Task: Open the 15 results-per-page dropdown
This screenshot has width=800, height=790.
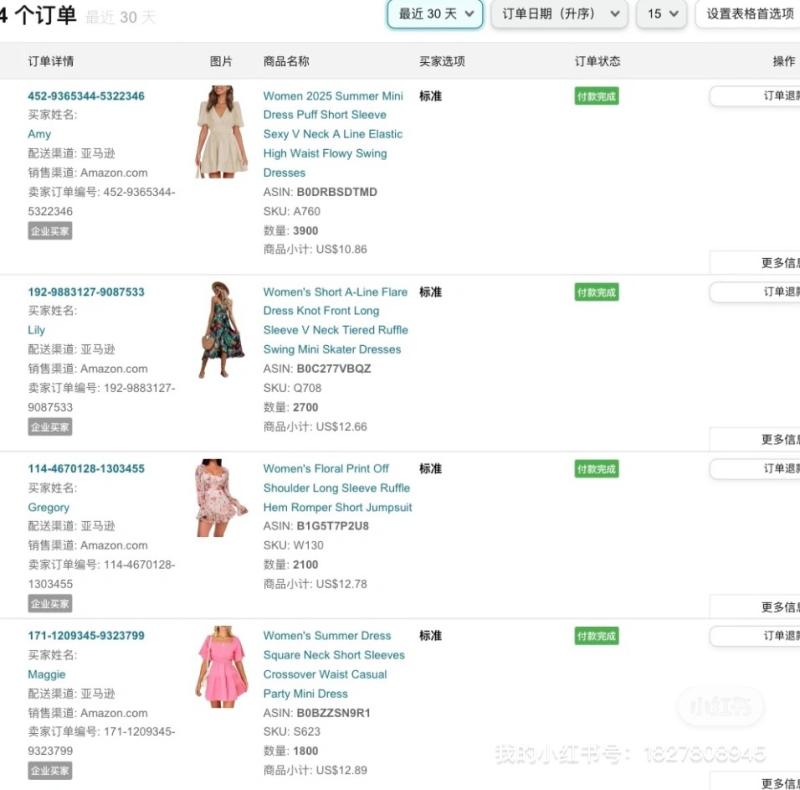Action: tap(661, 14)
